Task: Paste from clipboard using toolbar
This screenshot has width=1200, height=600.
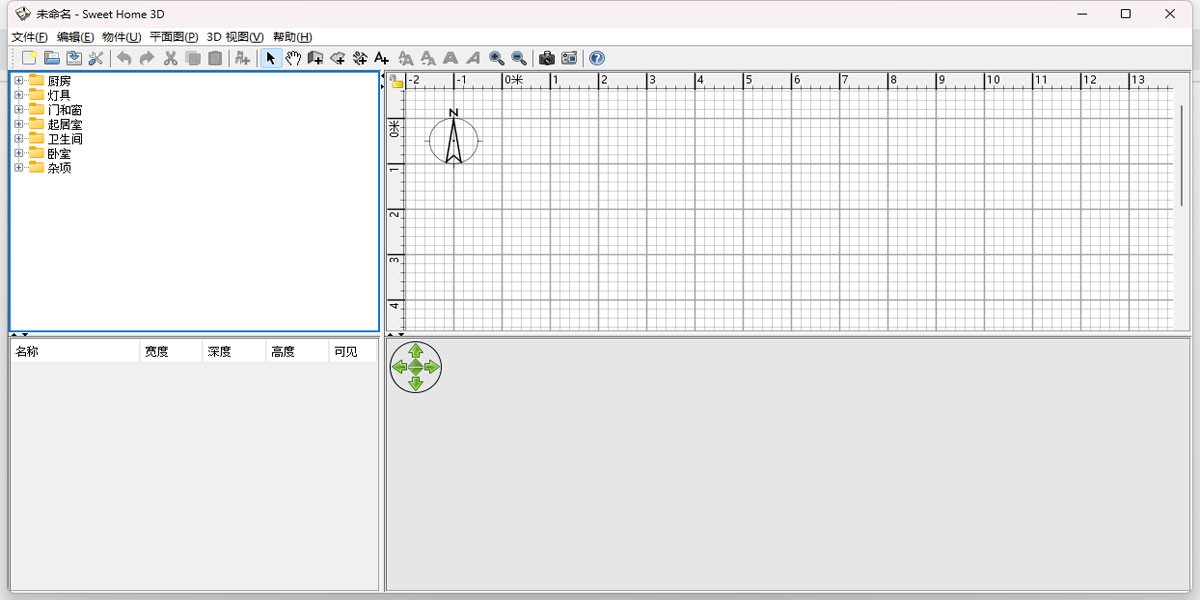Action: pos(215,58)
